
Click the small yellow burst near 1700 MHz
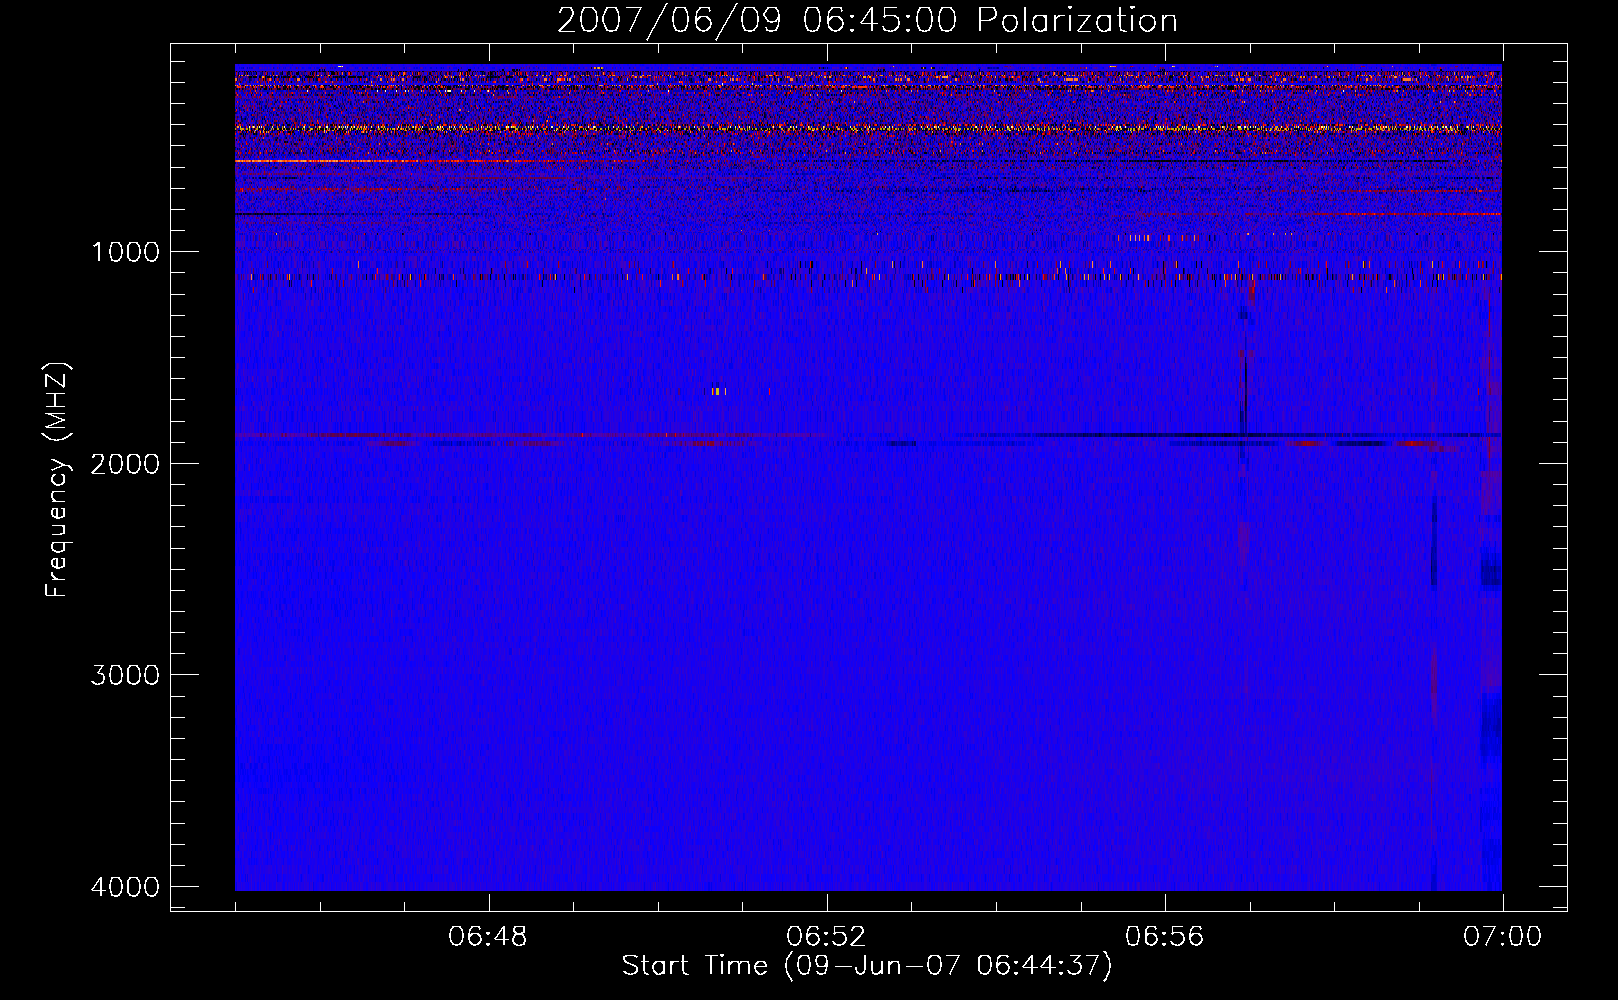[x=718, y=391]
